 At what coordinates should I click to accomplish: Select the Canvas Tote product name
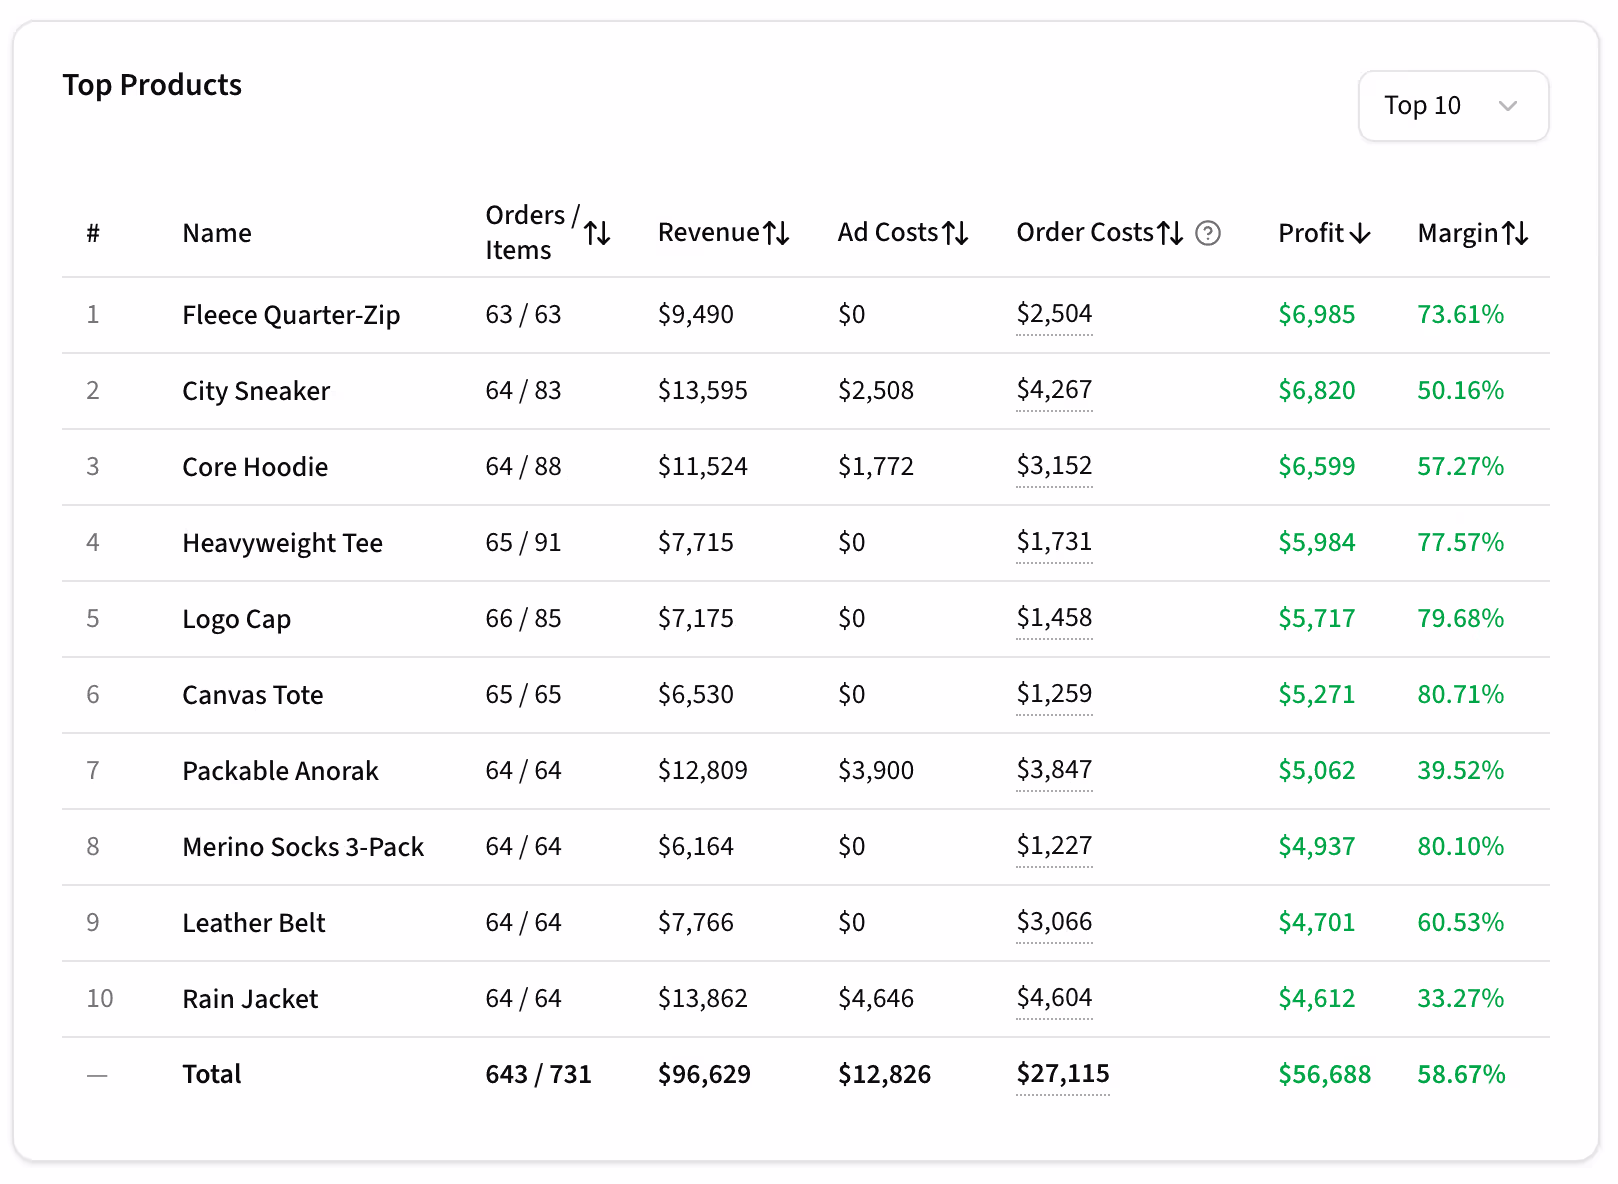tap(252, 695)
